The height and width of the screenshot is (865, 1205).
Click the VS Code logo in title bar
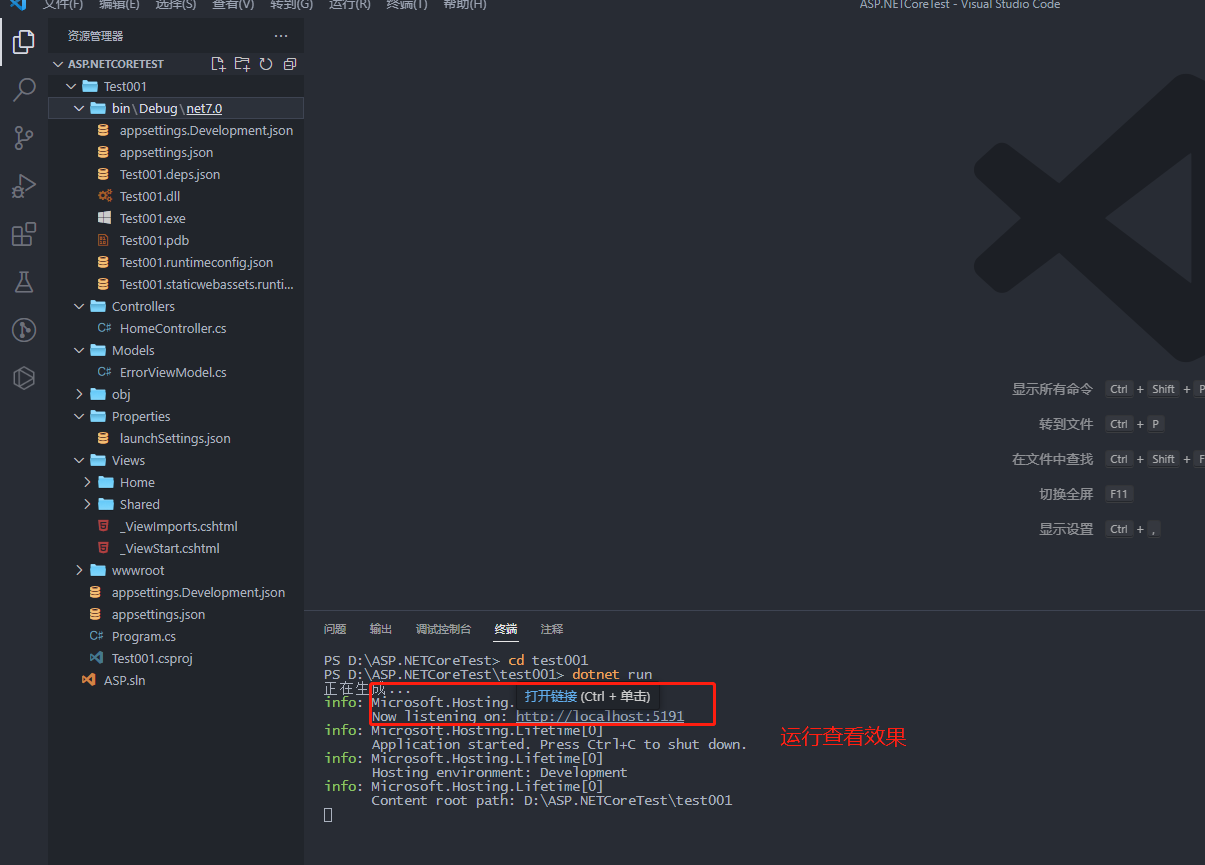pos(17,5)
